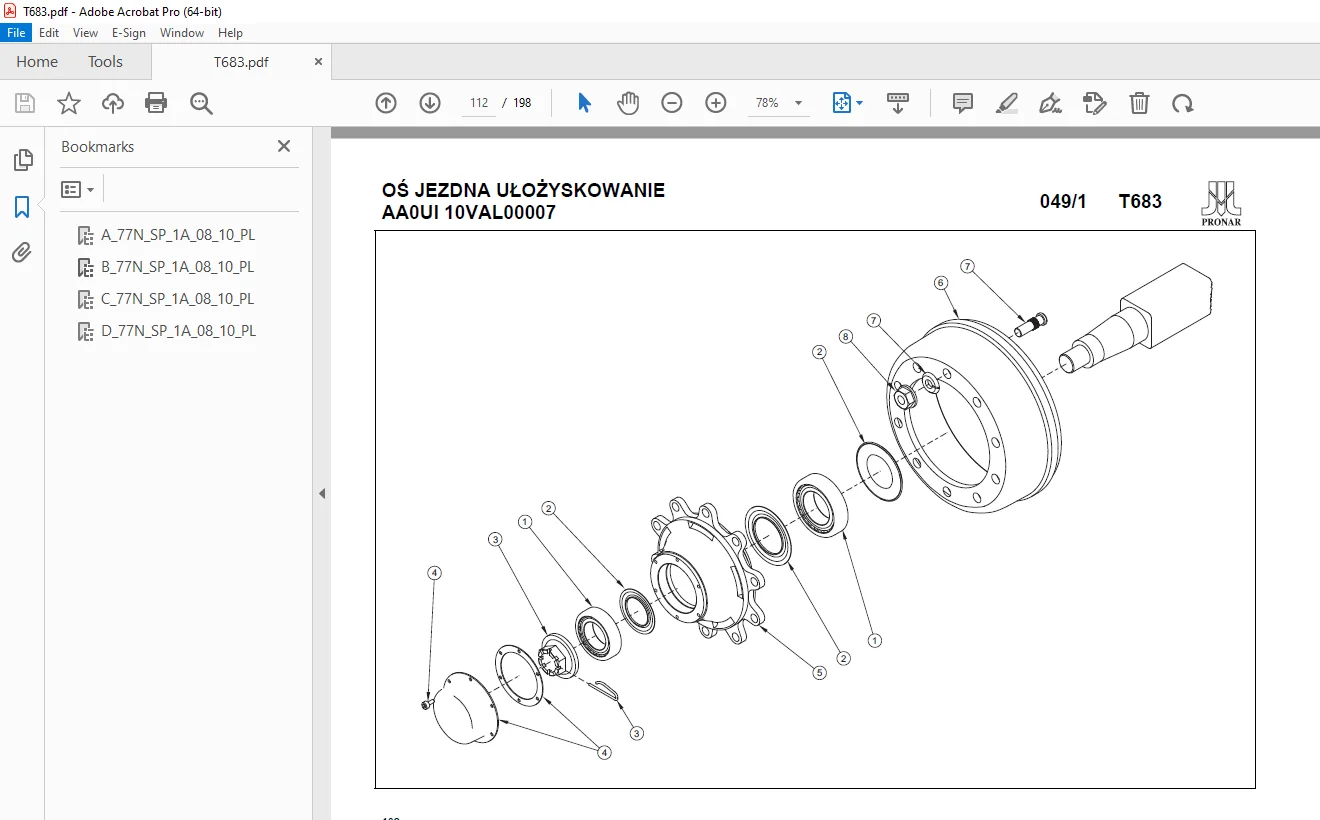Click the scrolling mode keyboard icon
The width and height of the screenshot is (1320, 820).
898,103
